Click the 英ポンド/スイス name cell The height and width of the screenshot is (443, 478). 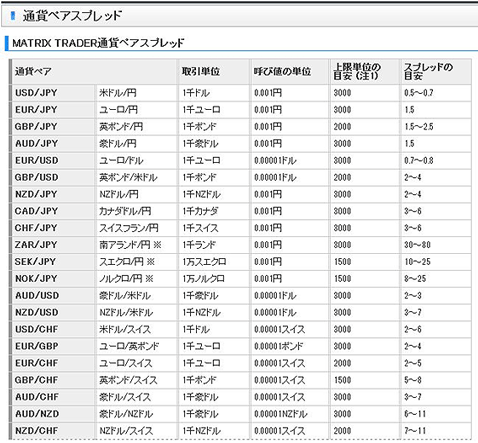click(x=137, y=380)
